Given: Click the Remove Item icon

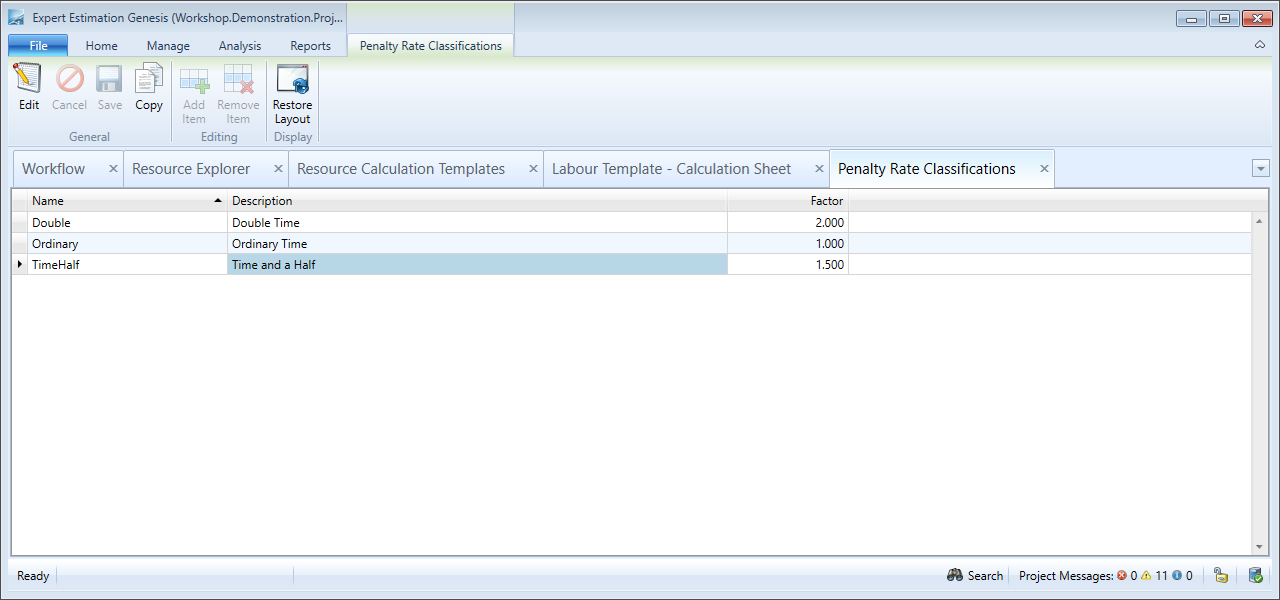Looking at the screenshot, I should click(238, 79).
